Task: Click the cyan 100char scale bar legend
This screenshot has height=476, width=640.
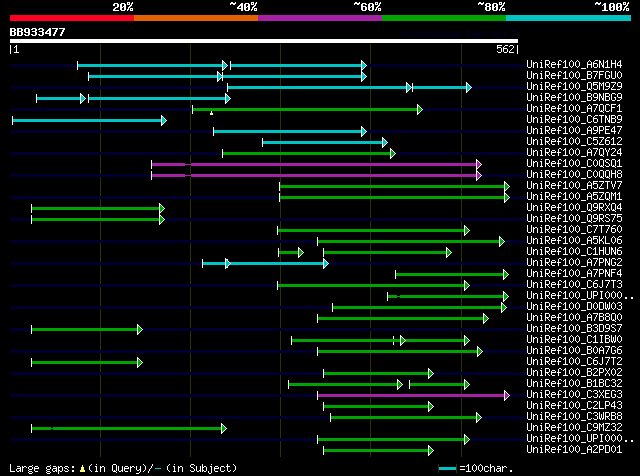Action: [447, 469]
